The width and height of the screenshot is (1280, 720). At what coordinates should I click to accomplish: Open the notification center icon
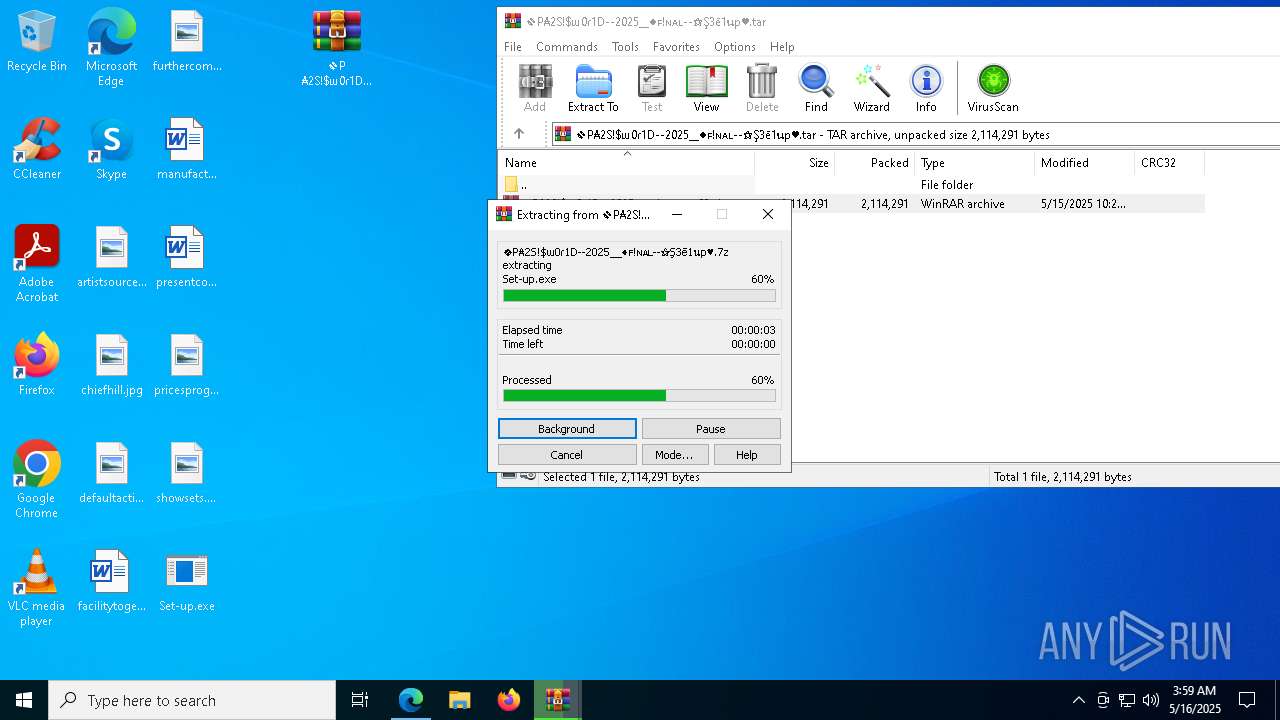pos(1247,700)
